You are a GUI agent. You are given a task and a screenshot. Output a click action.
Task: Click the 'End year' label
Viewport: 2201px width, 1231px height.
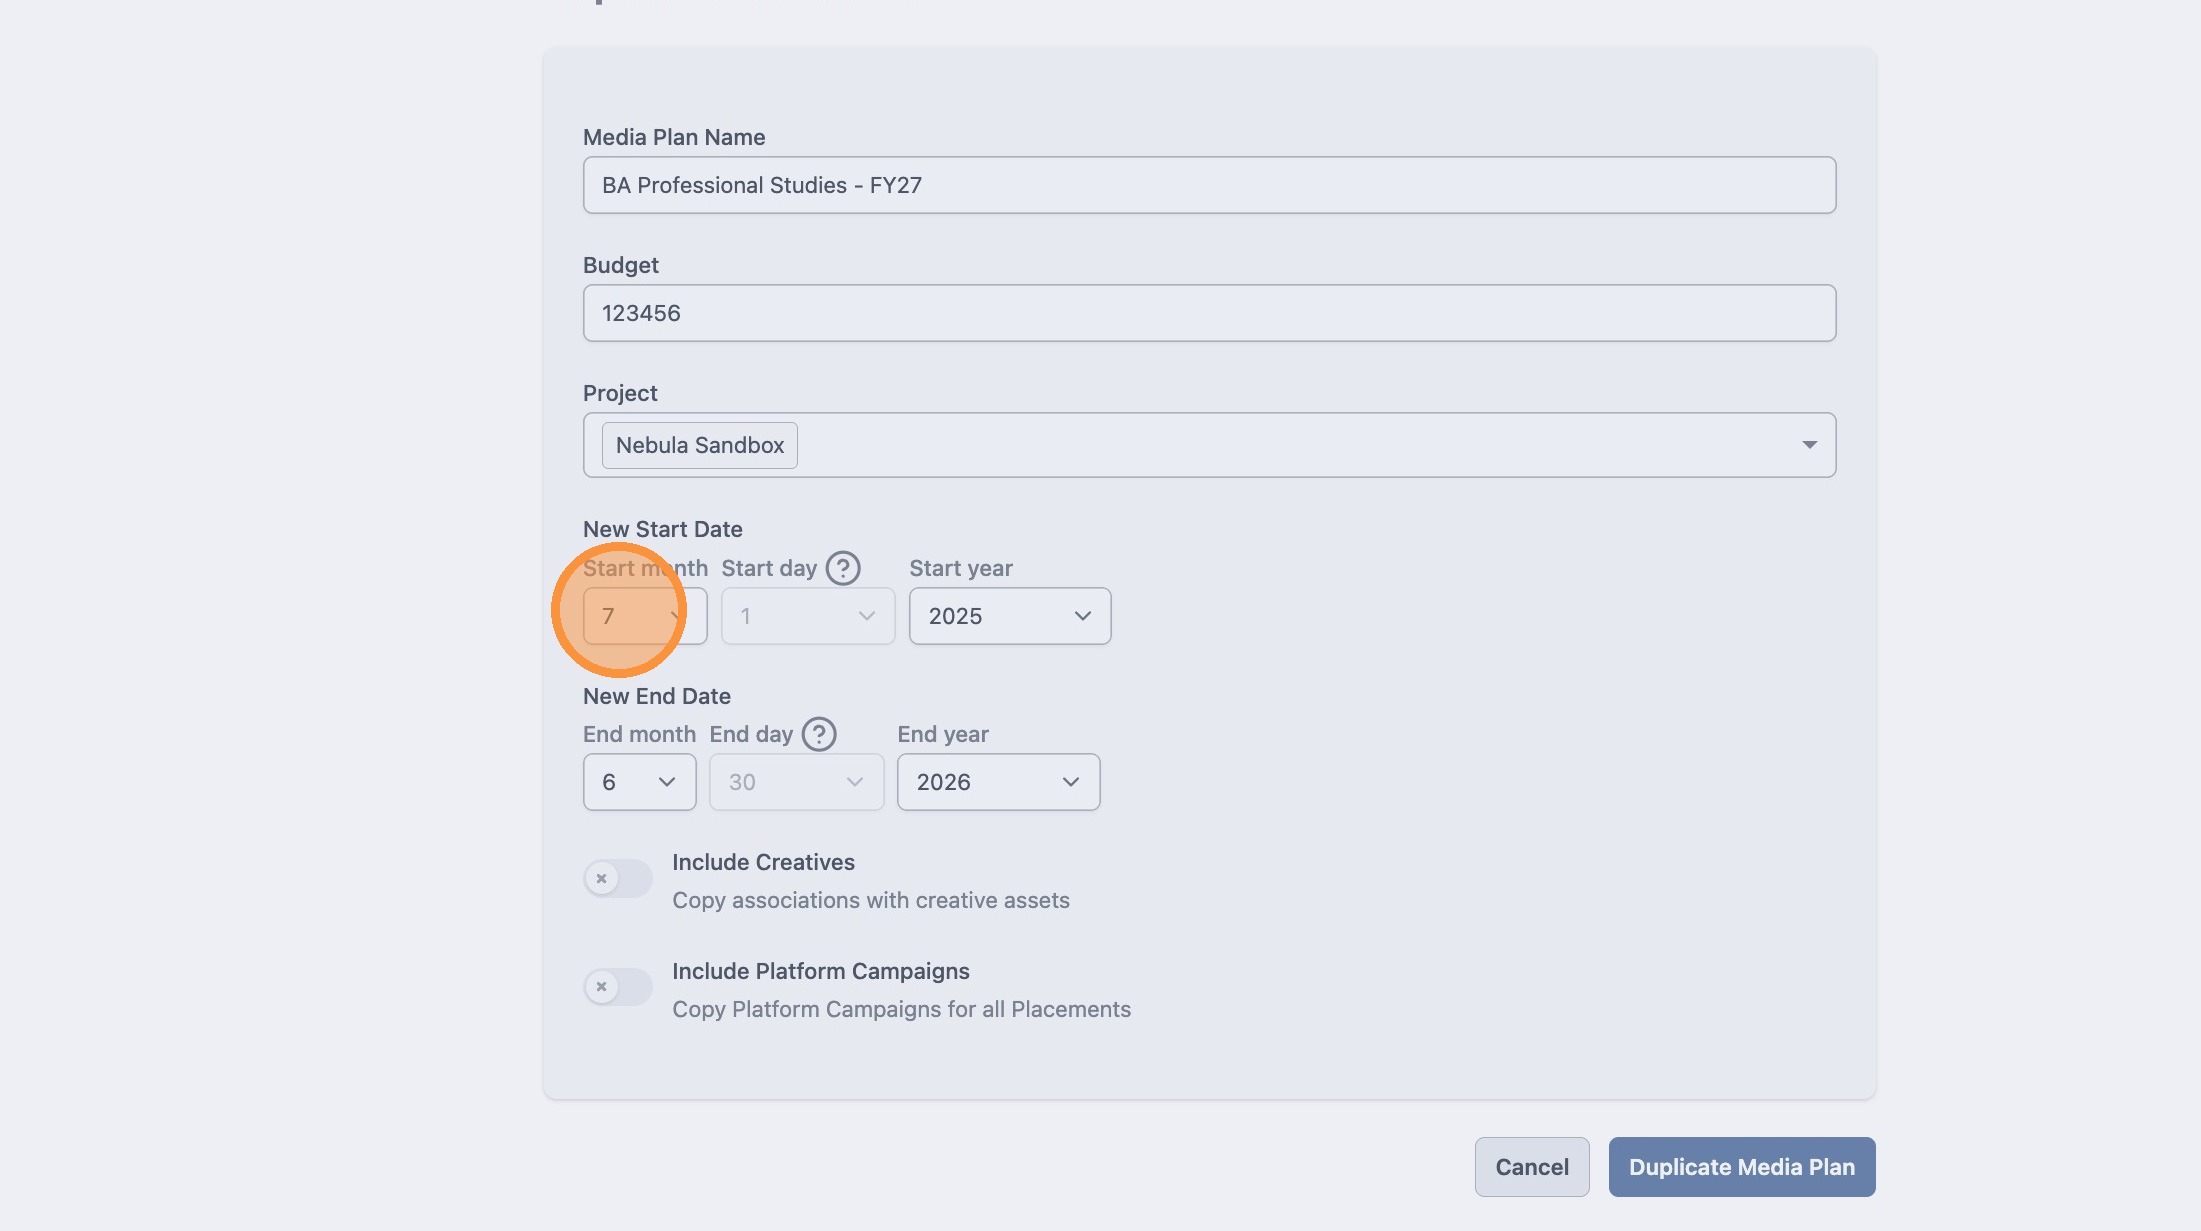point(943,734)
